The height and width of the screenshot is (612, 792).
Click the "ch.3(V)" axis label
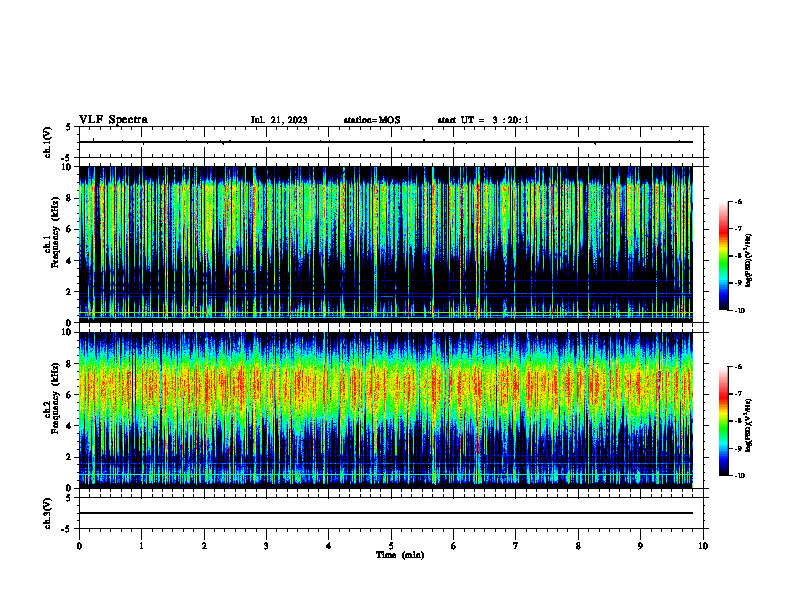click(x=48, y=513)
